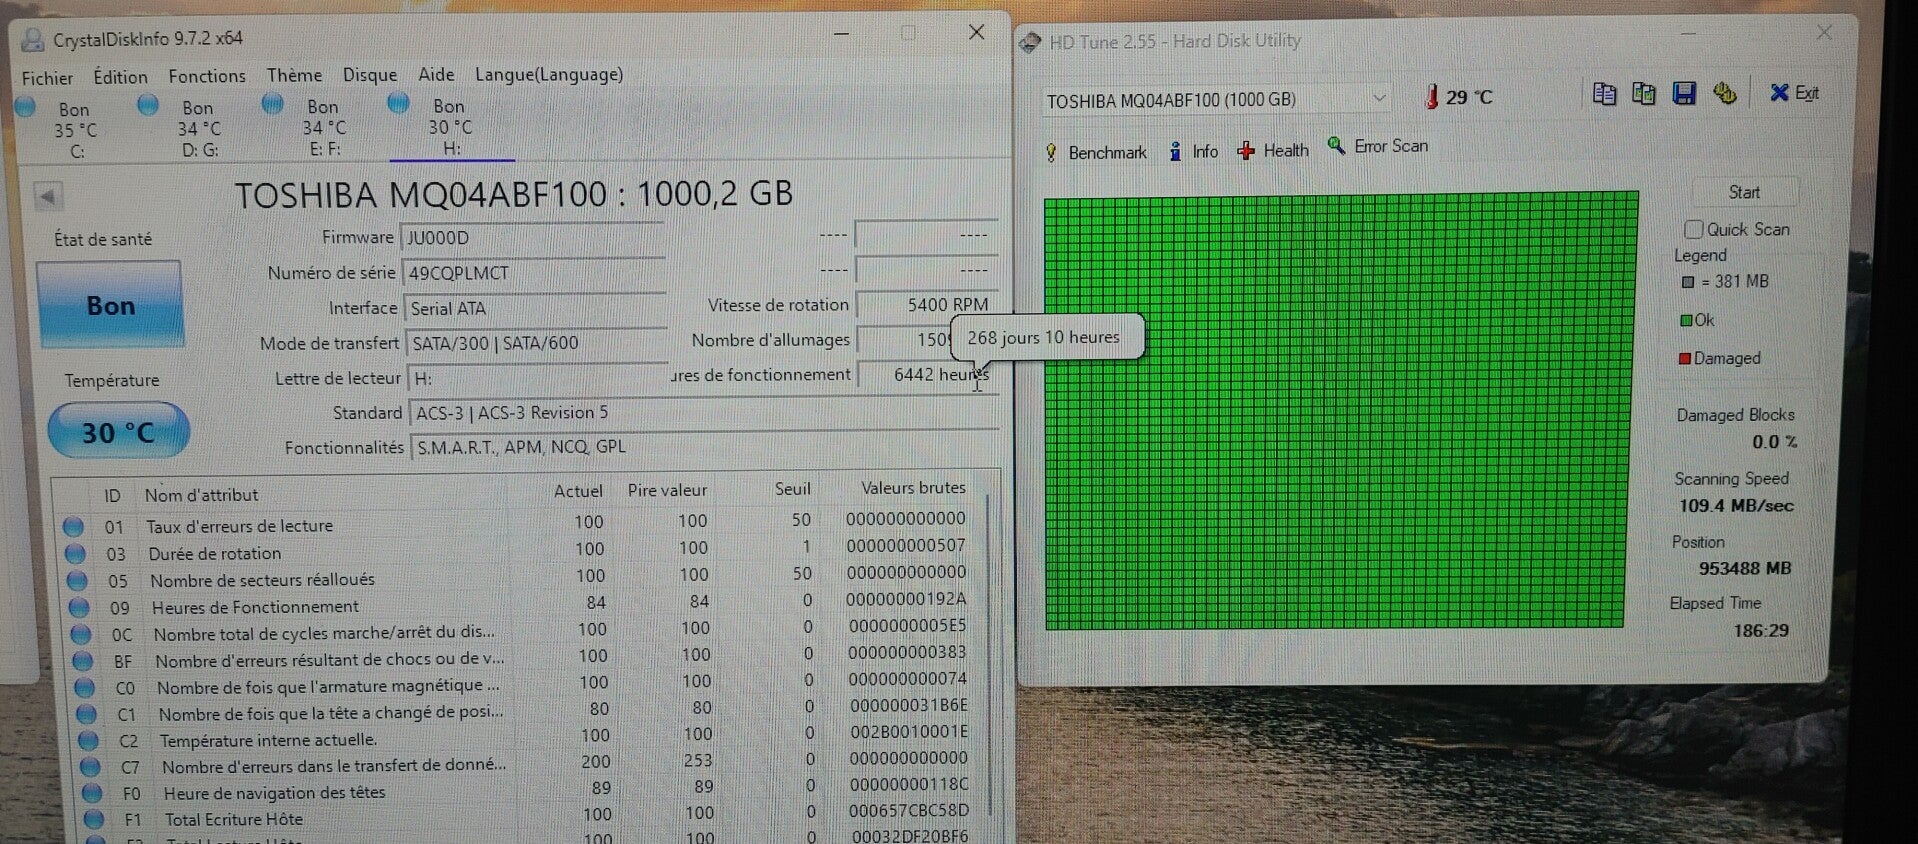Click the "Valeurs brutes" column header
1918x844 pixels.
[x=913, y=487]
